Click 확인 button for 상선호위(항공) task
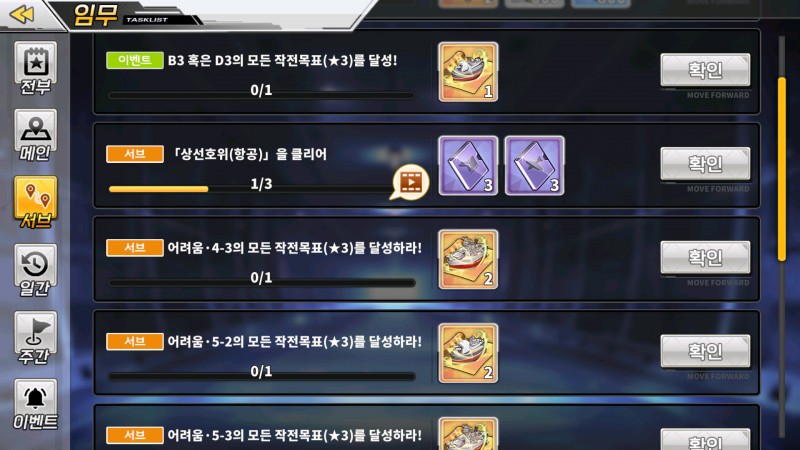 click(705, 164)
